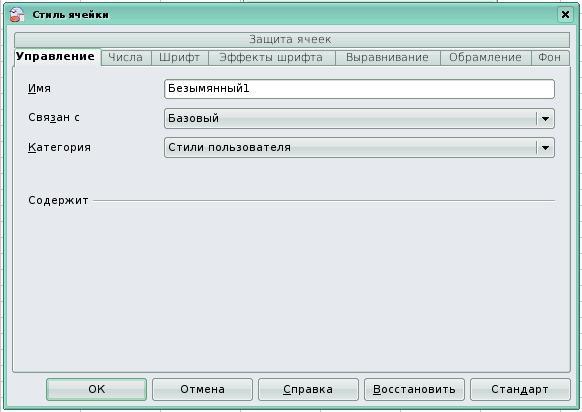The height and width of the screenshot is (412, 582).
Task: Click the Категория label
Action: click(59, 147)
